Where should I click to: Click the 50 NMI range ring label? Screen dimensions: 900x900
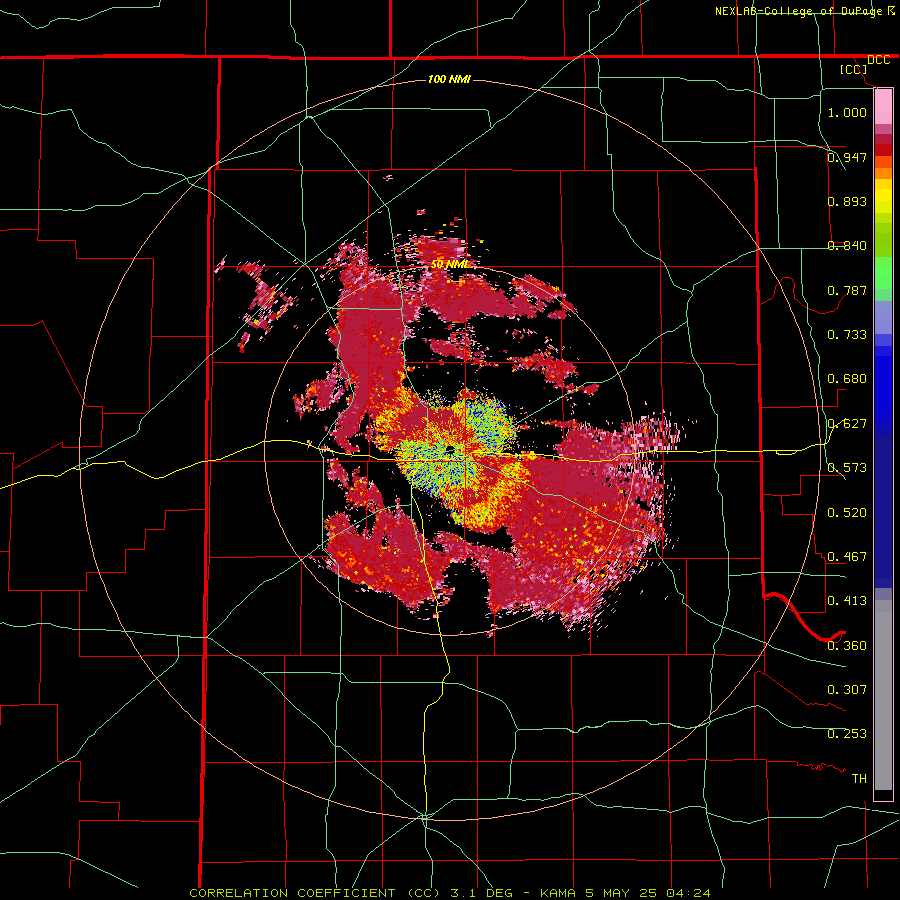click(449, 264)
